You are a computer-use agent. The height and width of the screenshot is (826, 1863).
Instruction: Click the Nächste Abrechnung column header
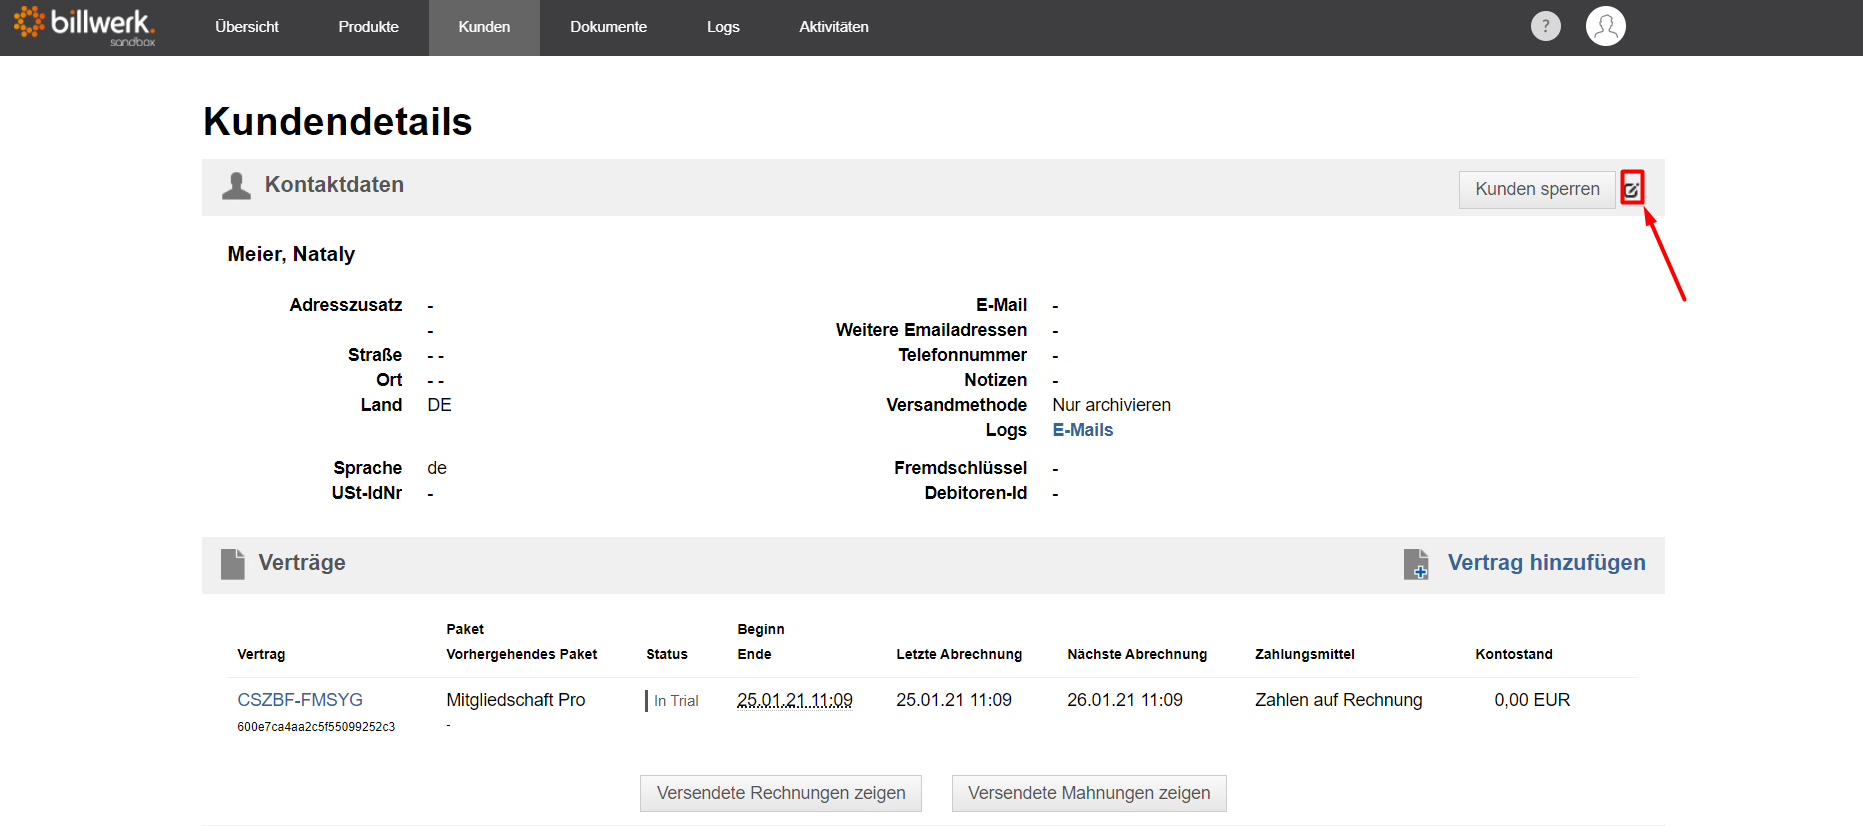pos(1137,654)
